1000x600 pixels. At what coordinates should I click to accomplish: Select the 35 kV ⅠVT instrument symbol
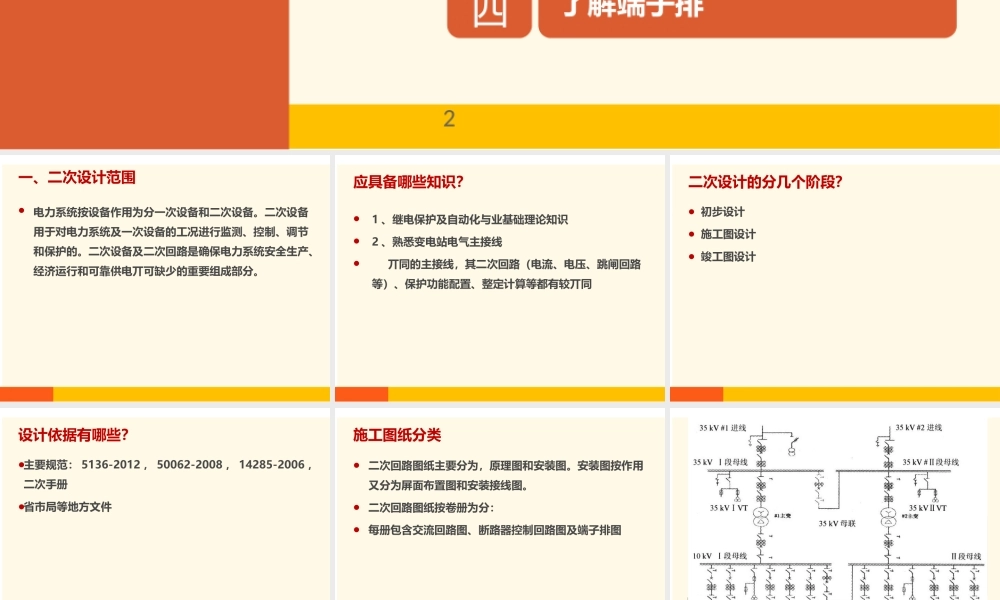(x=738, y=497)
